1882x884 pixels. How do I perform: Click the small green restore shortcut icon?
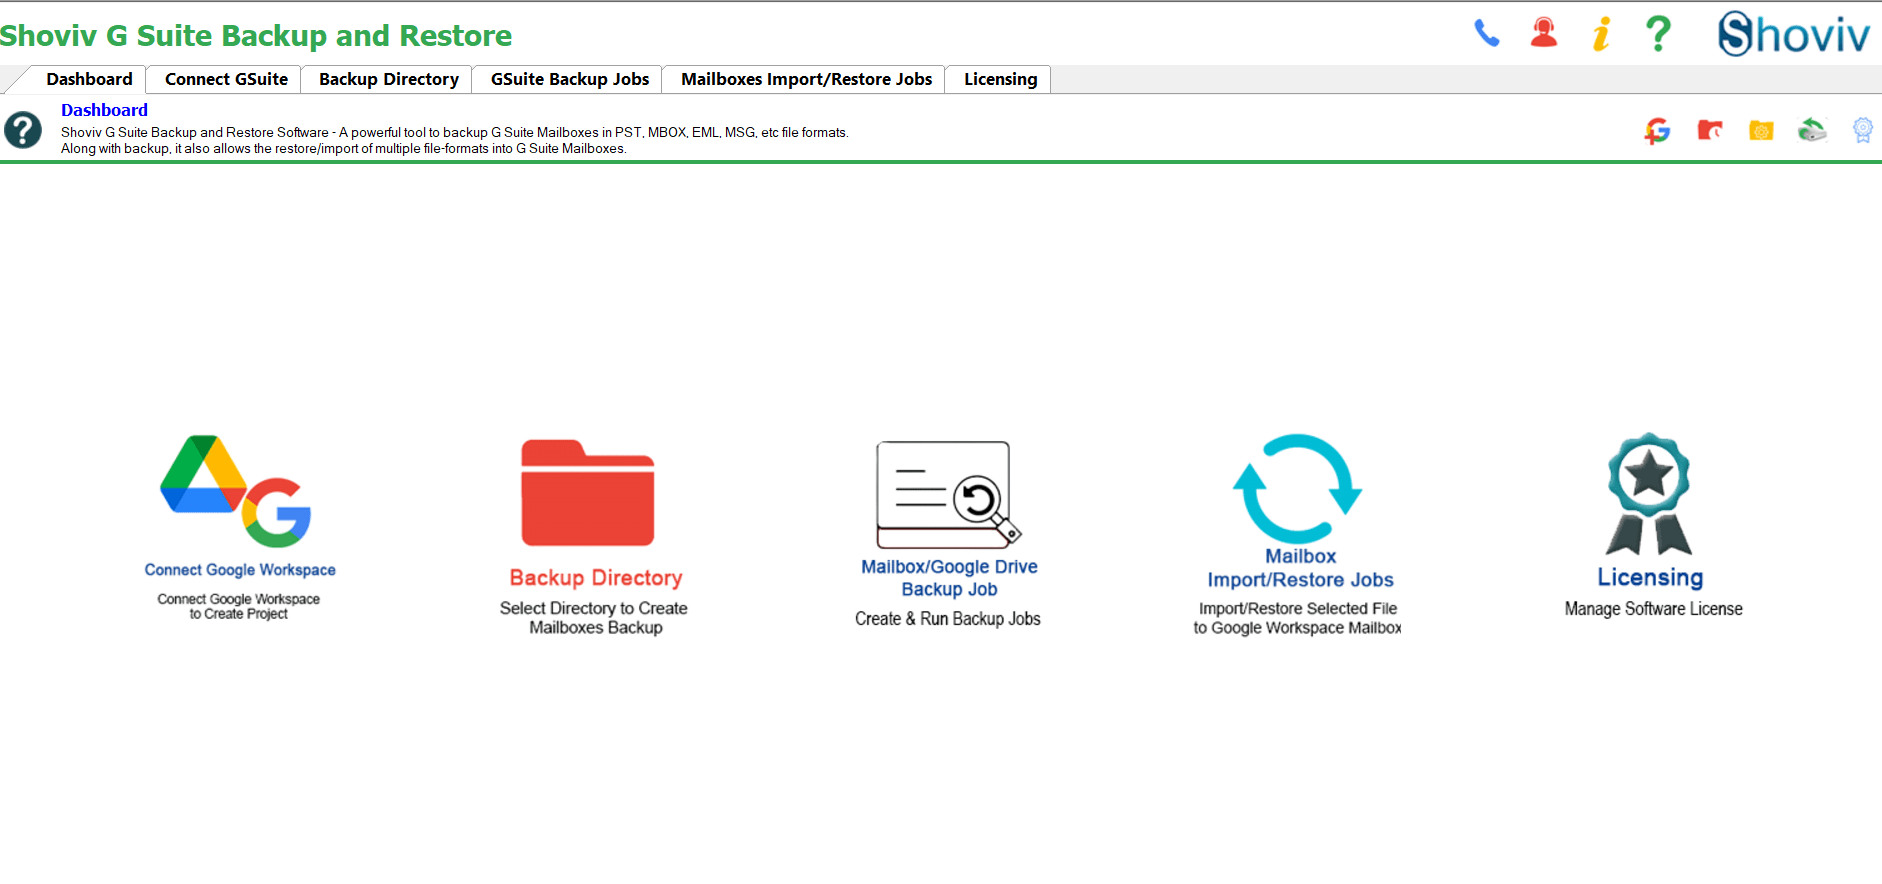pyautogui.click(x=1812, y=130)
